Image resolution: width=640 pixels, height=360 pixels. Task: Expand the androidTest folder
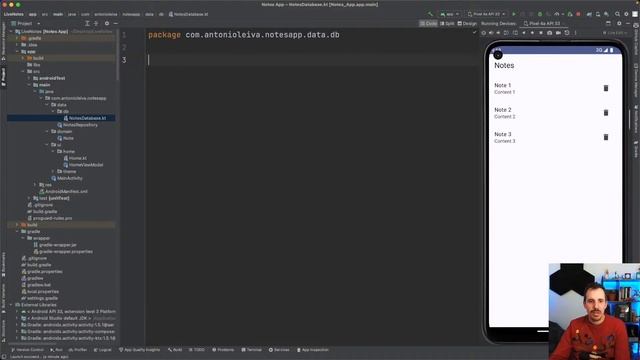click(x=29, y=78)
